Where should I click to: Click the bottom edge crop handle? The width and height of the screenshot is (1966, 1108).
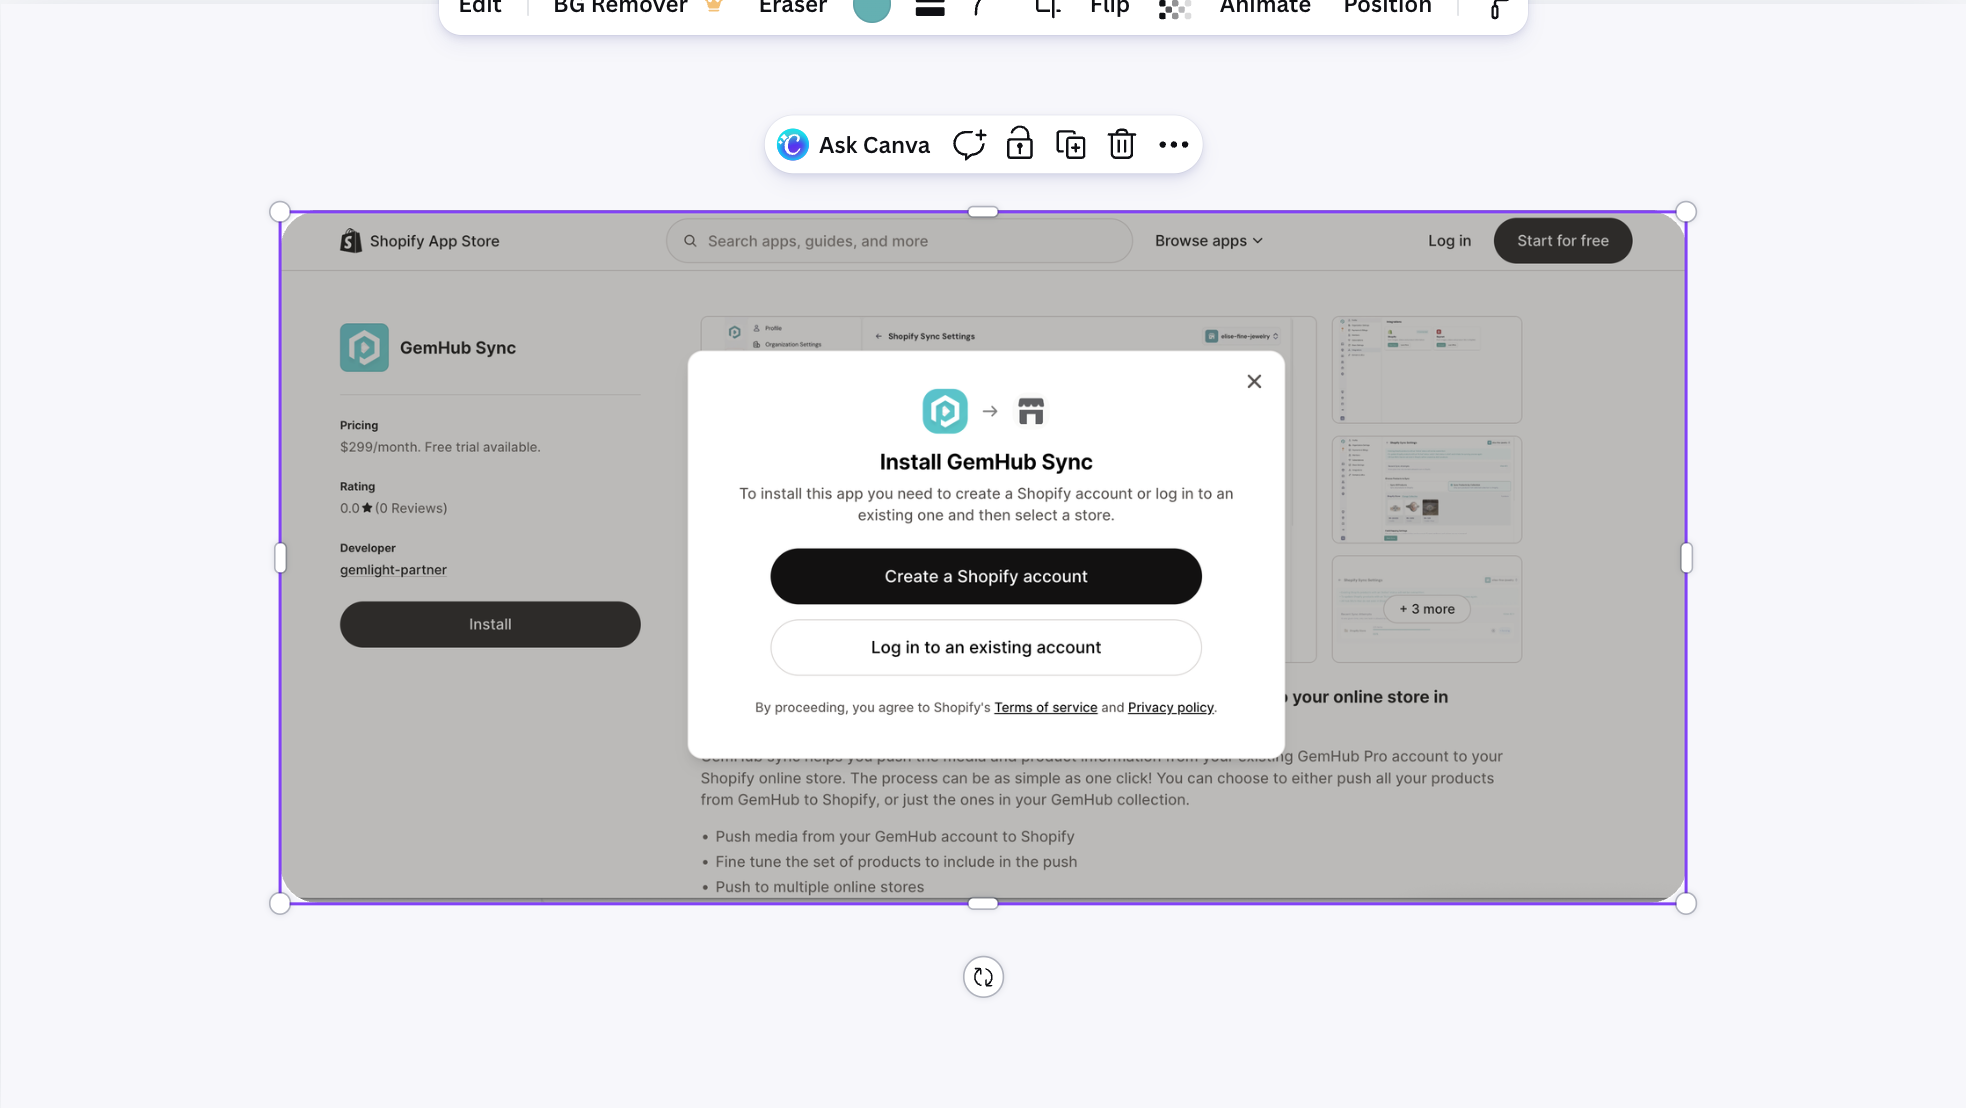pos(983,904)
